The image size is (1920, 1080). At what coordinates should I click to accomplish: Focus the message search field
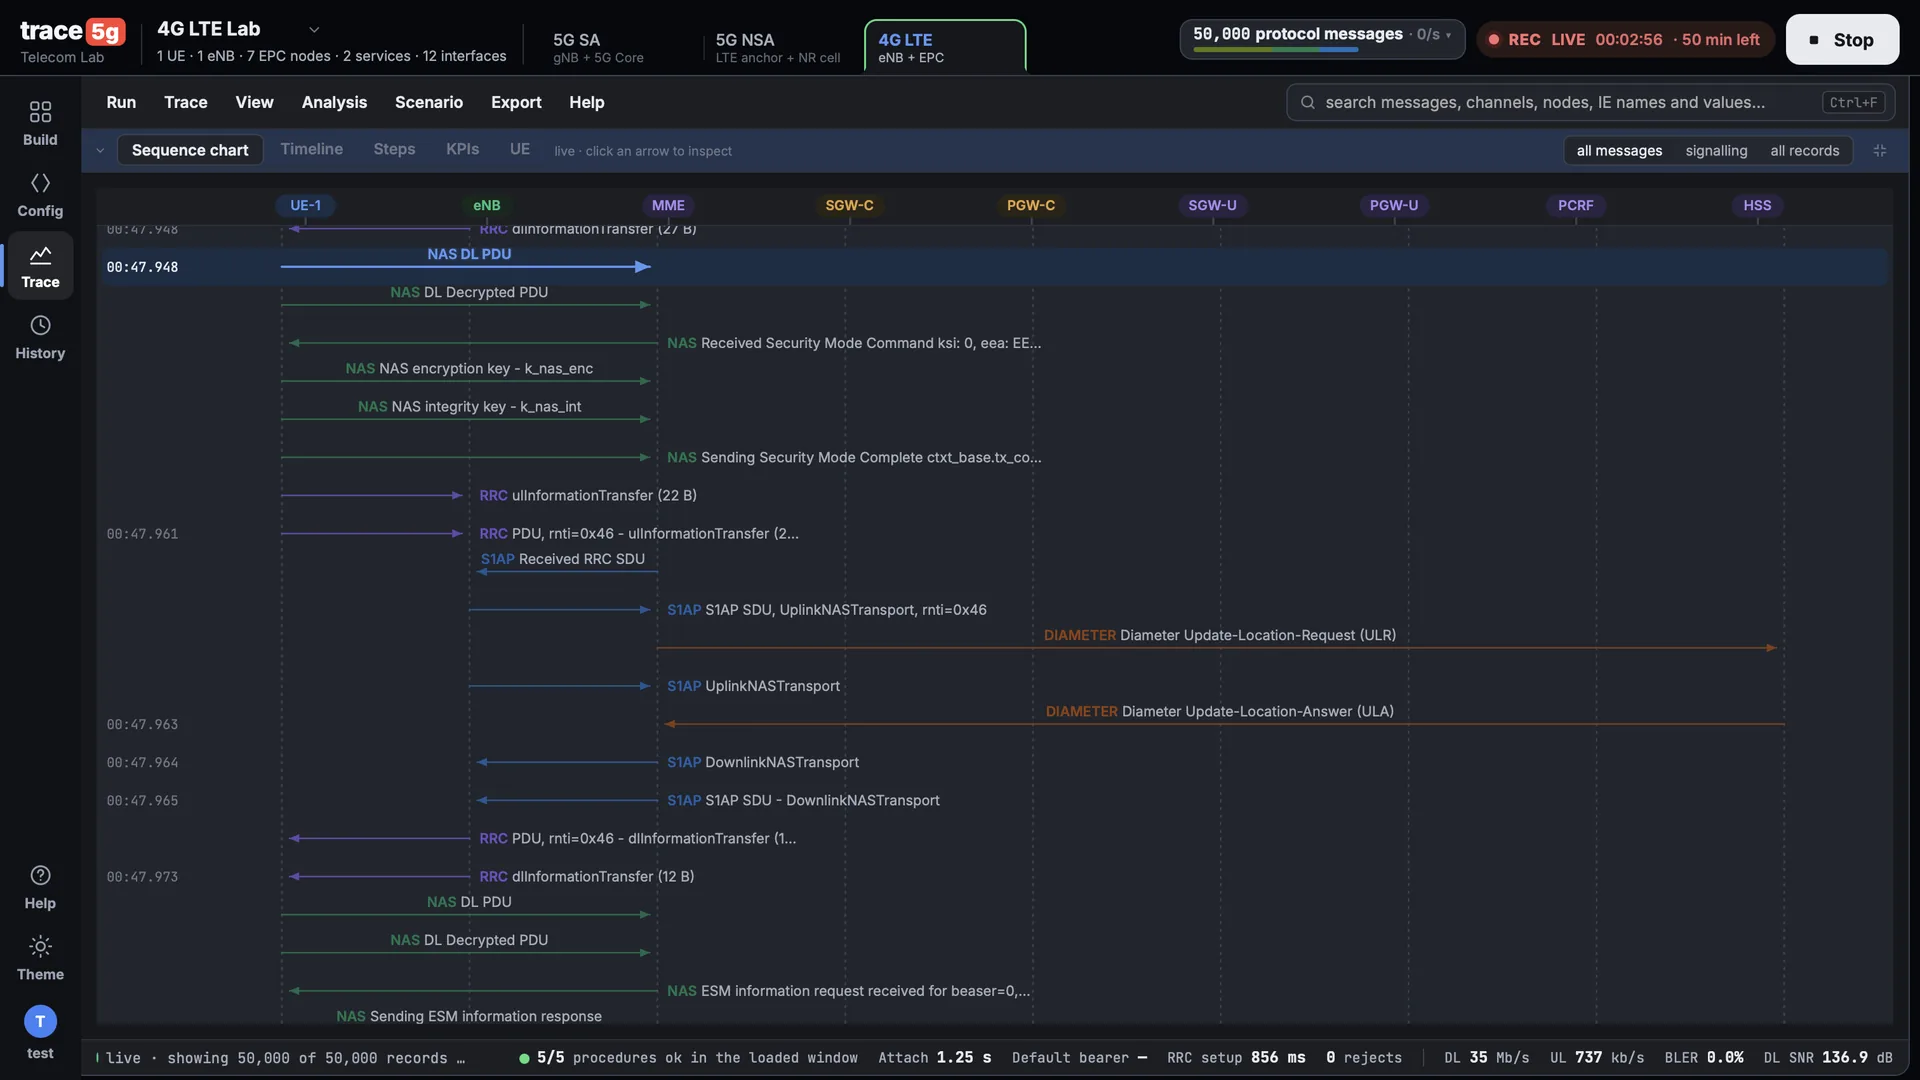[x=1590, y=102]
